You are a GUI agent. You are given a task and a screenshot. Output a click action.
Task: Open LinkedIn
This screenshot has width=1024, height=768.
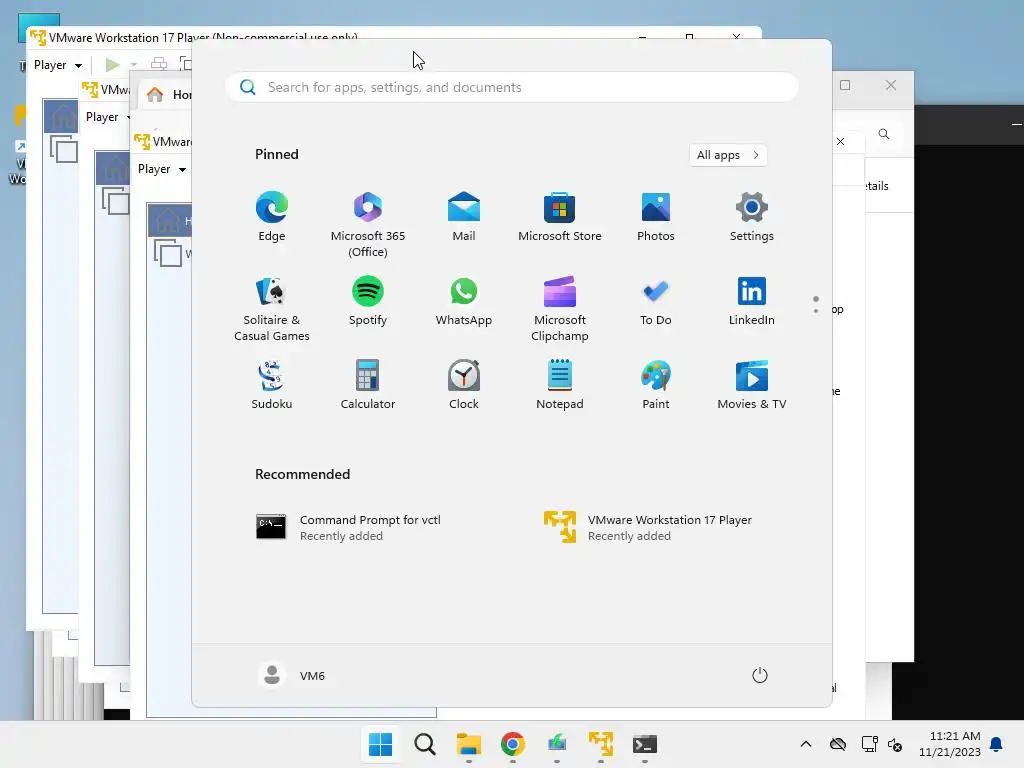(x=752, y=301)
